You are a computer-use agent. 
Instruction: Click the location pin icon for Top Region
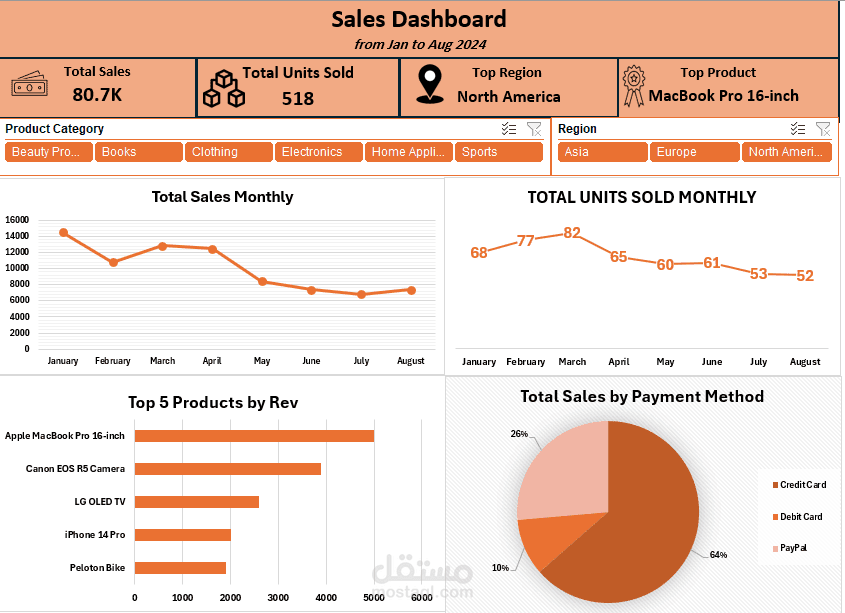pos(430,84)
